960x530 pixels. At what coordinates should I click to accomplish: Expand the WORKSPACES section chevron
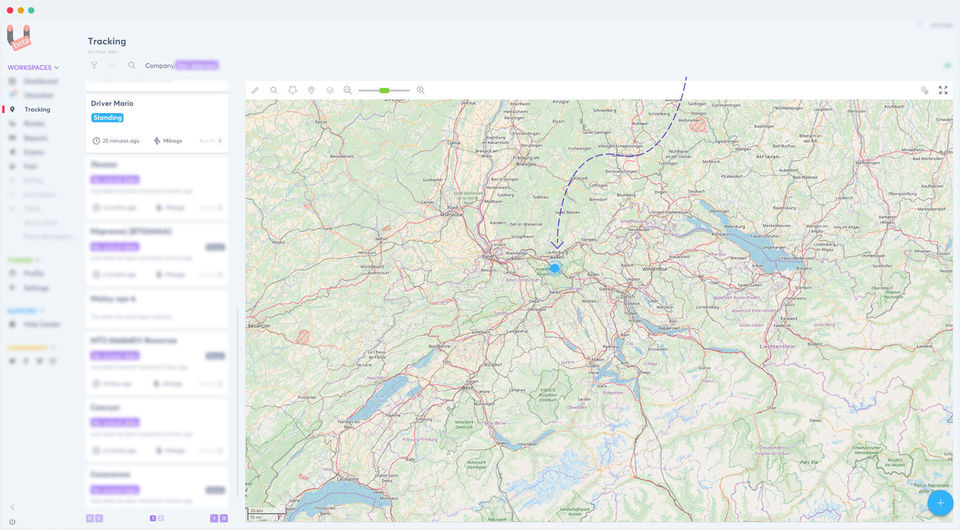point(57,67)
